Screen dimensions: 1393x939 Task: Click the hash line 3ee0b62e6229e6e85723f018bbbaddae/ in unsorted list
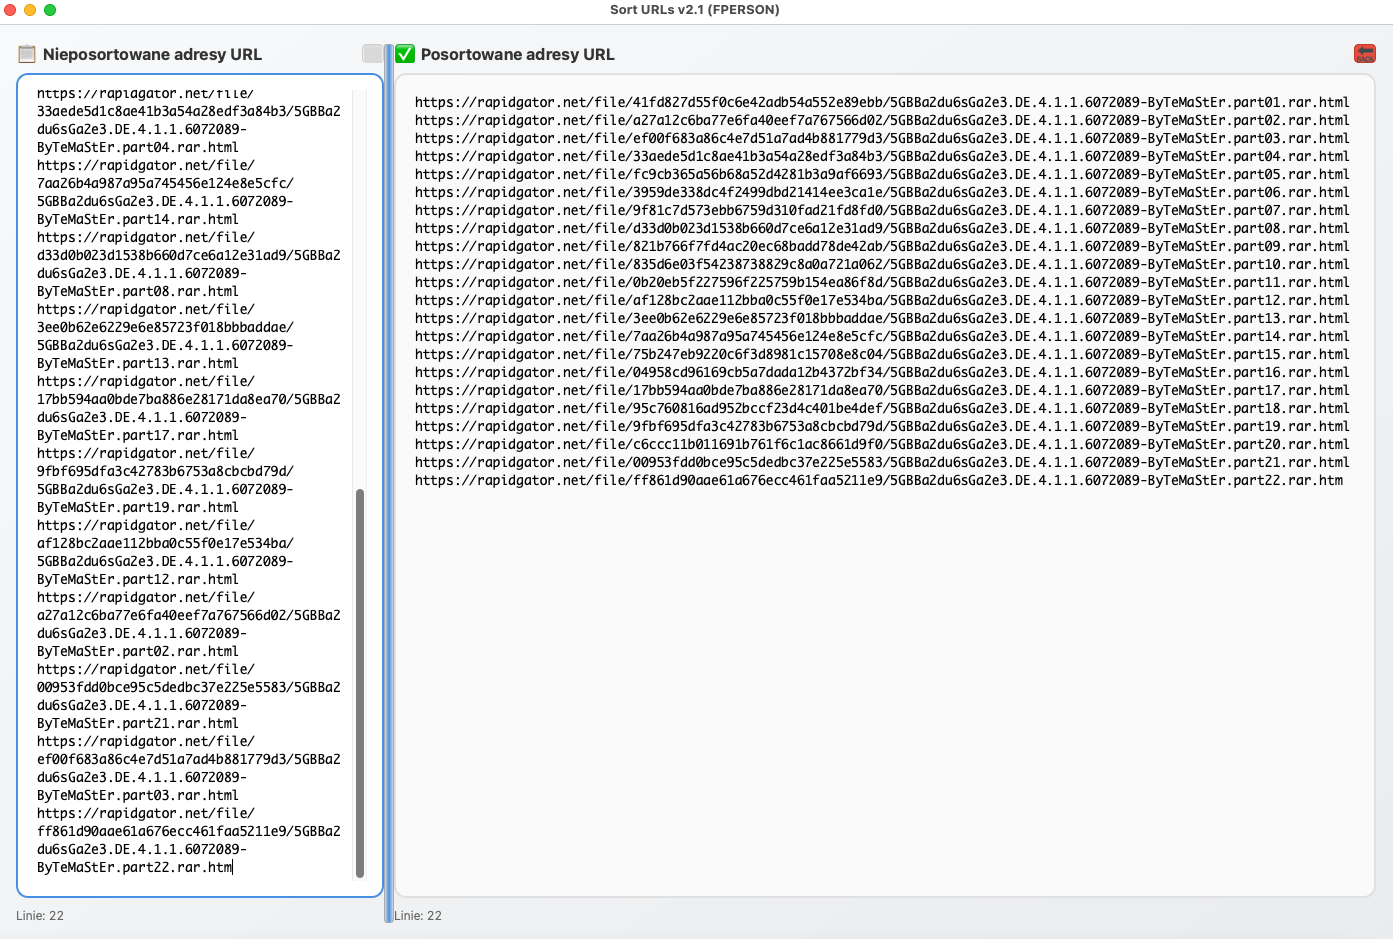(165, 327)
